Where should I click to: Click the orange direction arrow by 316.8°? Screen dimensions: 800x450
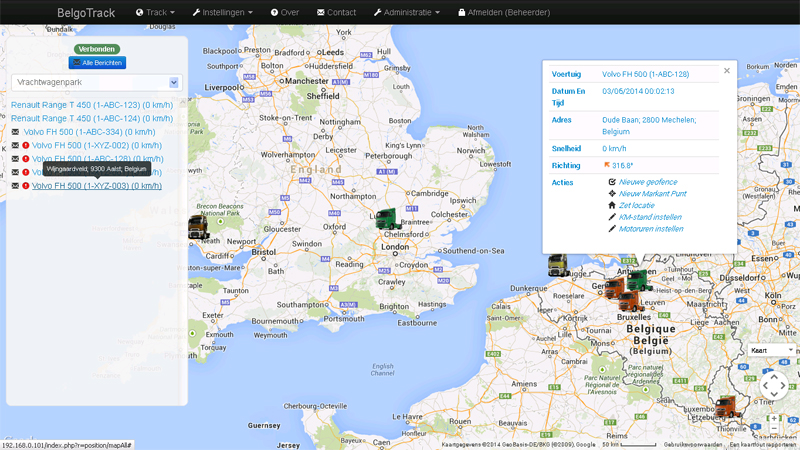[x=607, y=165]
